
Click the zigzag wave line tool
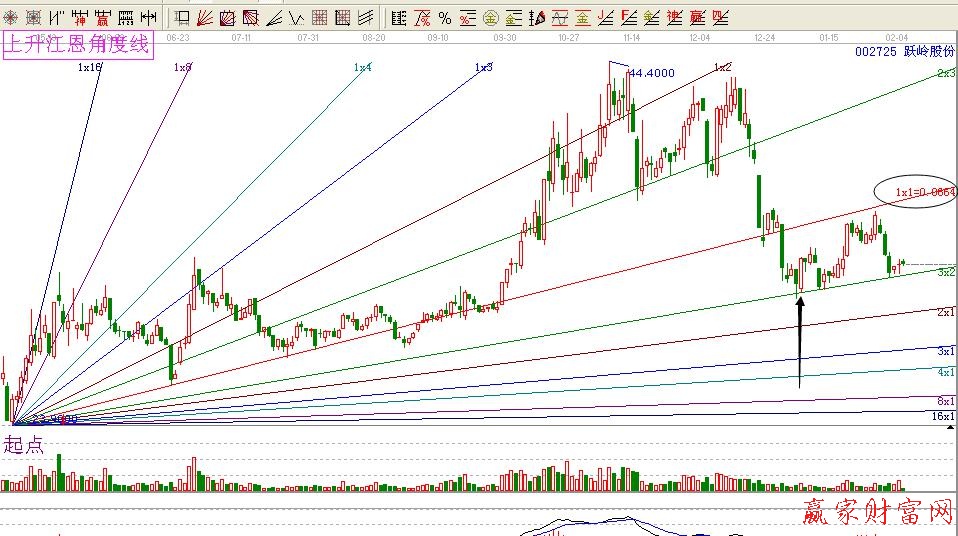click(x=297, y=17)
